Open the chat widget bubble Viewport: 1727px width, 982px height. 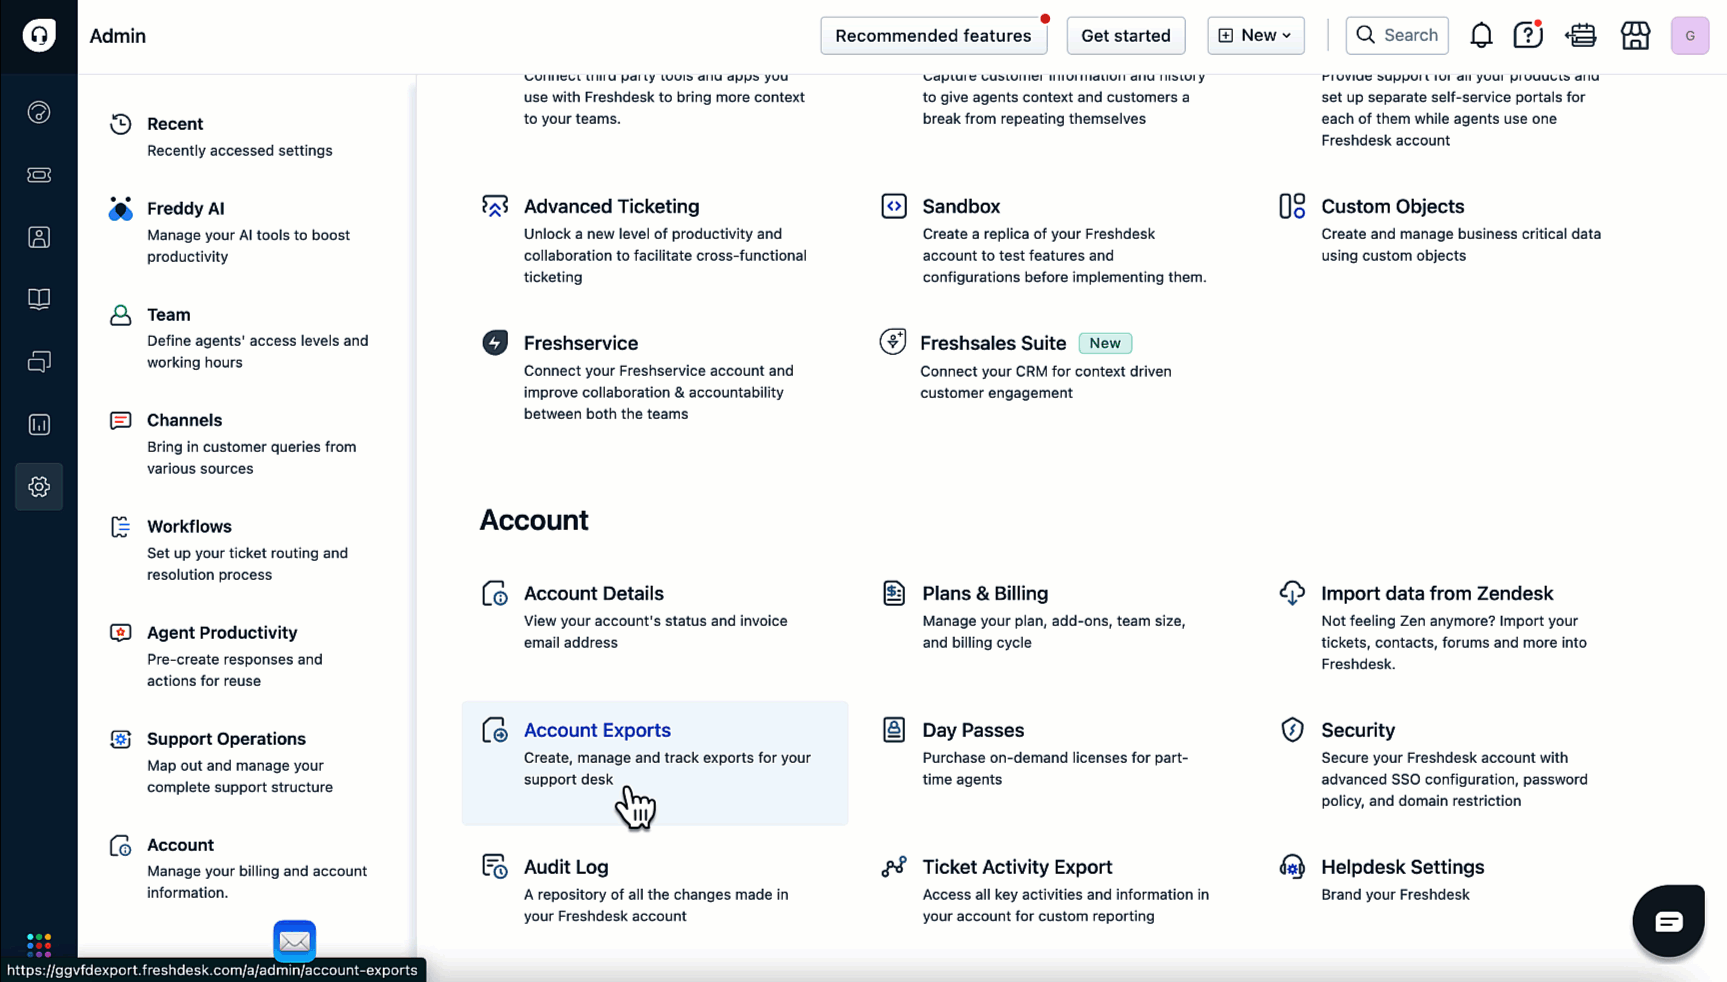pyautogui.click(x=1668, y=920)
